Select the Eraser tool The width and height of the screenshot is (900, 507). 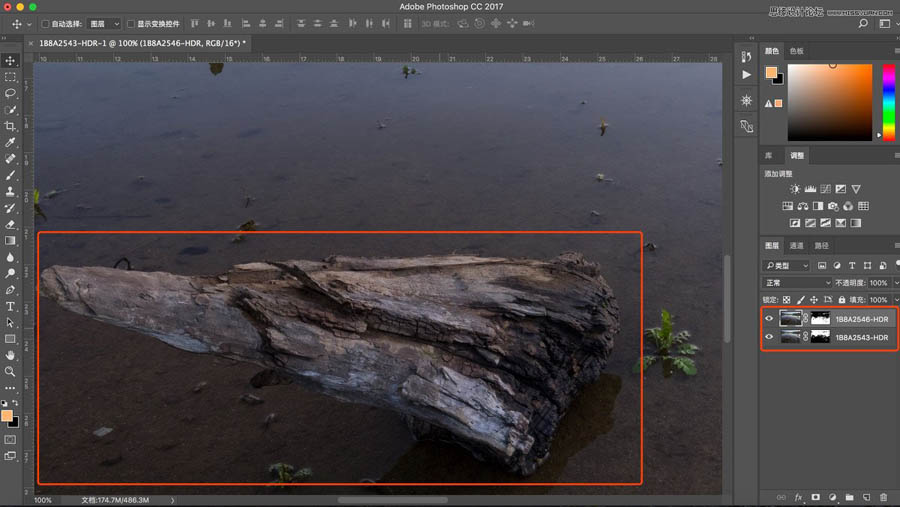point(10,224)
